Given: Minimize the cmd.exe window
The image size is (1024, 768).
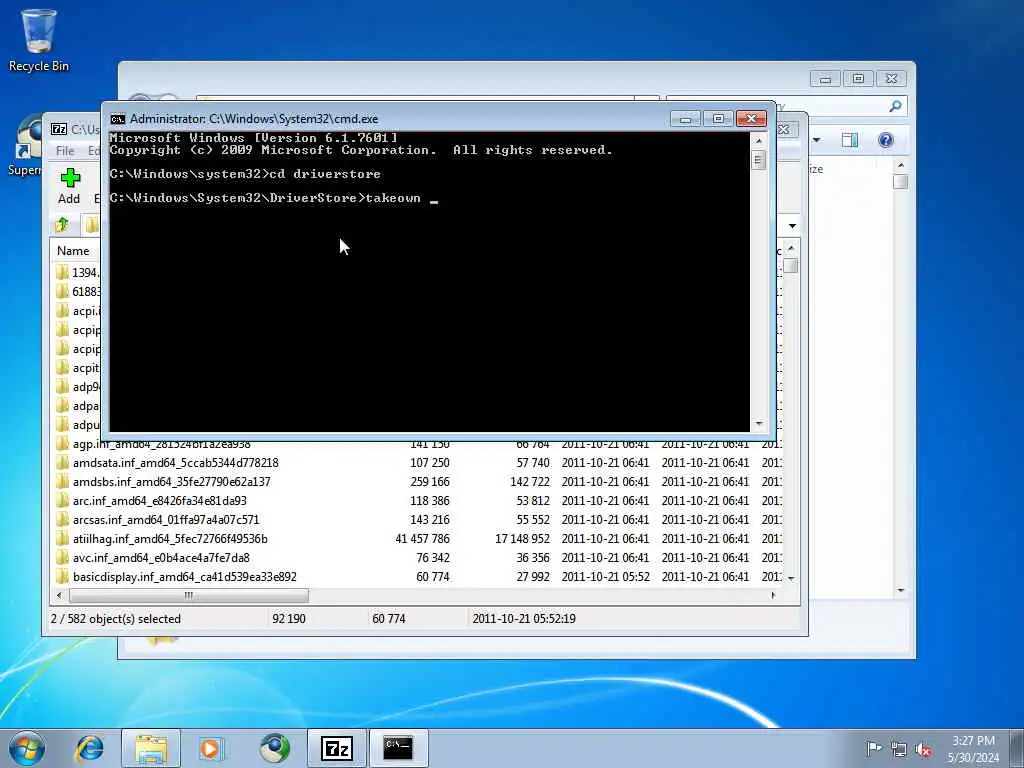Looking at the screenshot, I should 685,119.
